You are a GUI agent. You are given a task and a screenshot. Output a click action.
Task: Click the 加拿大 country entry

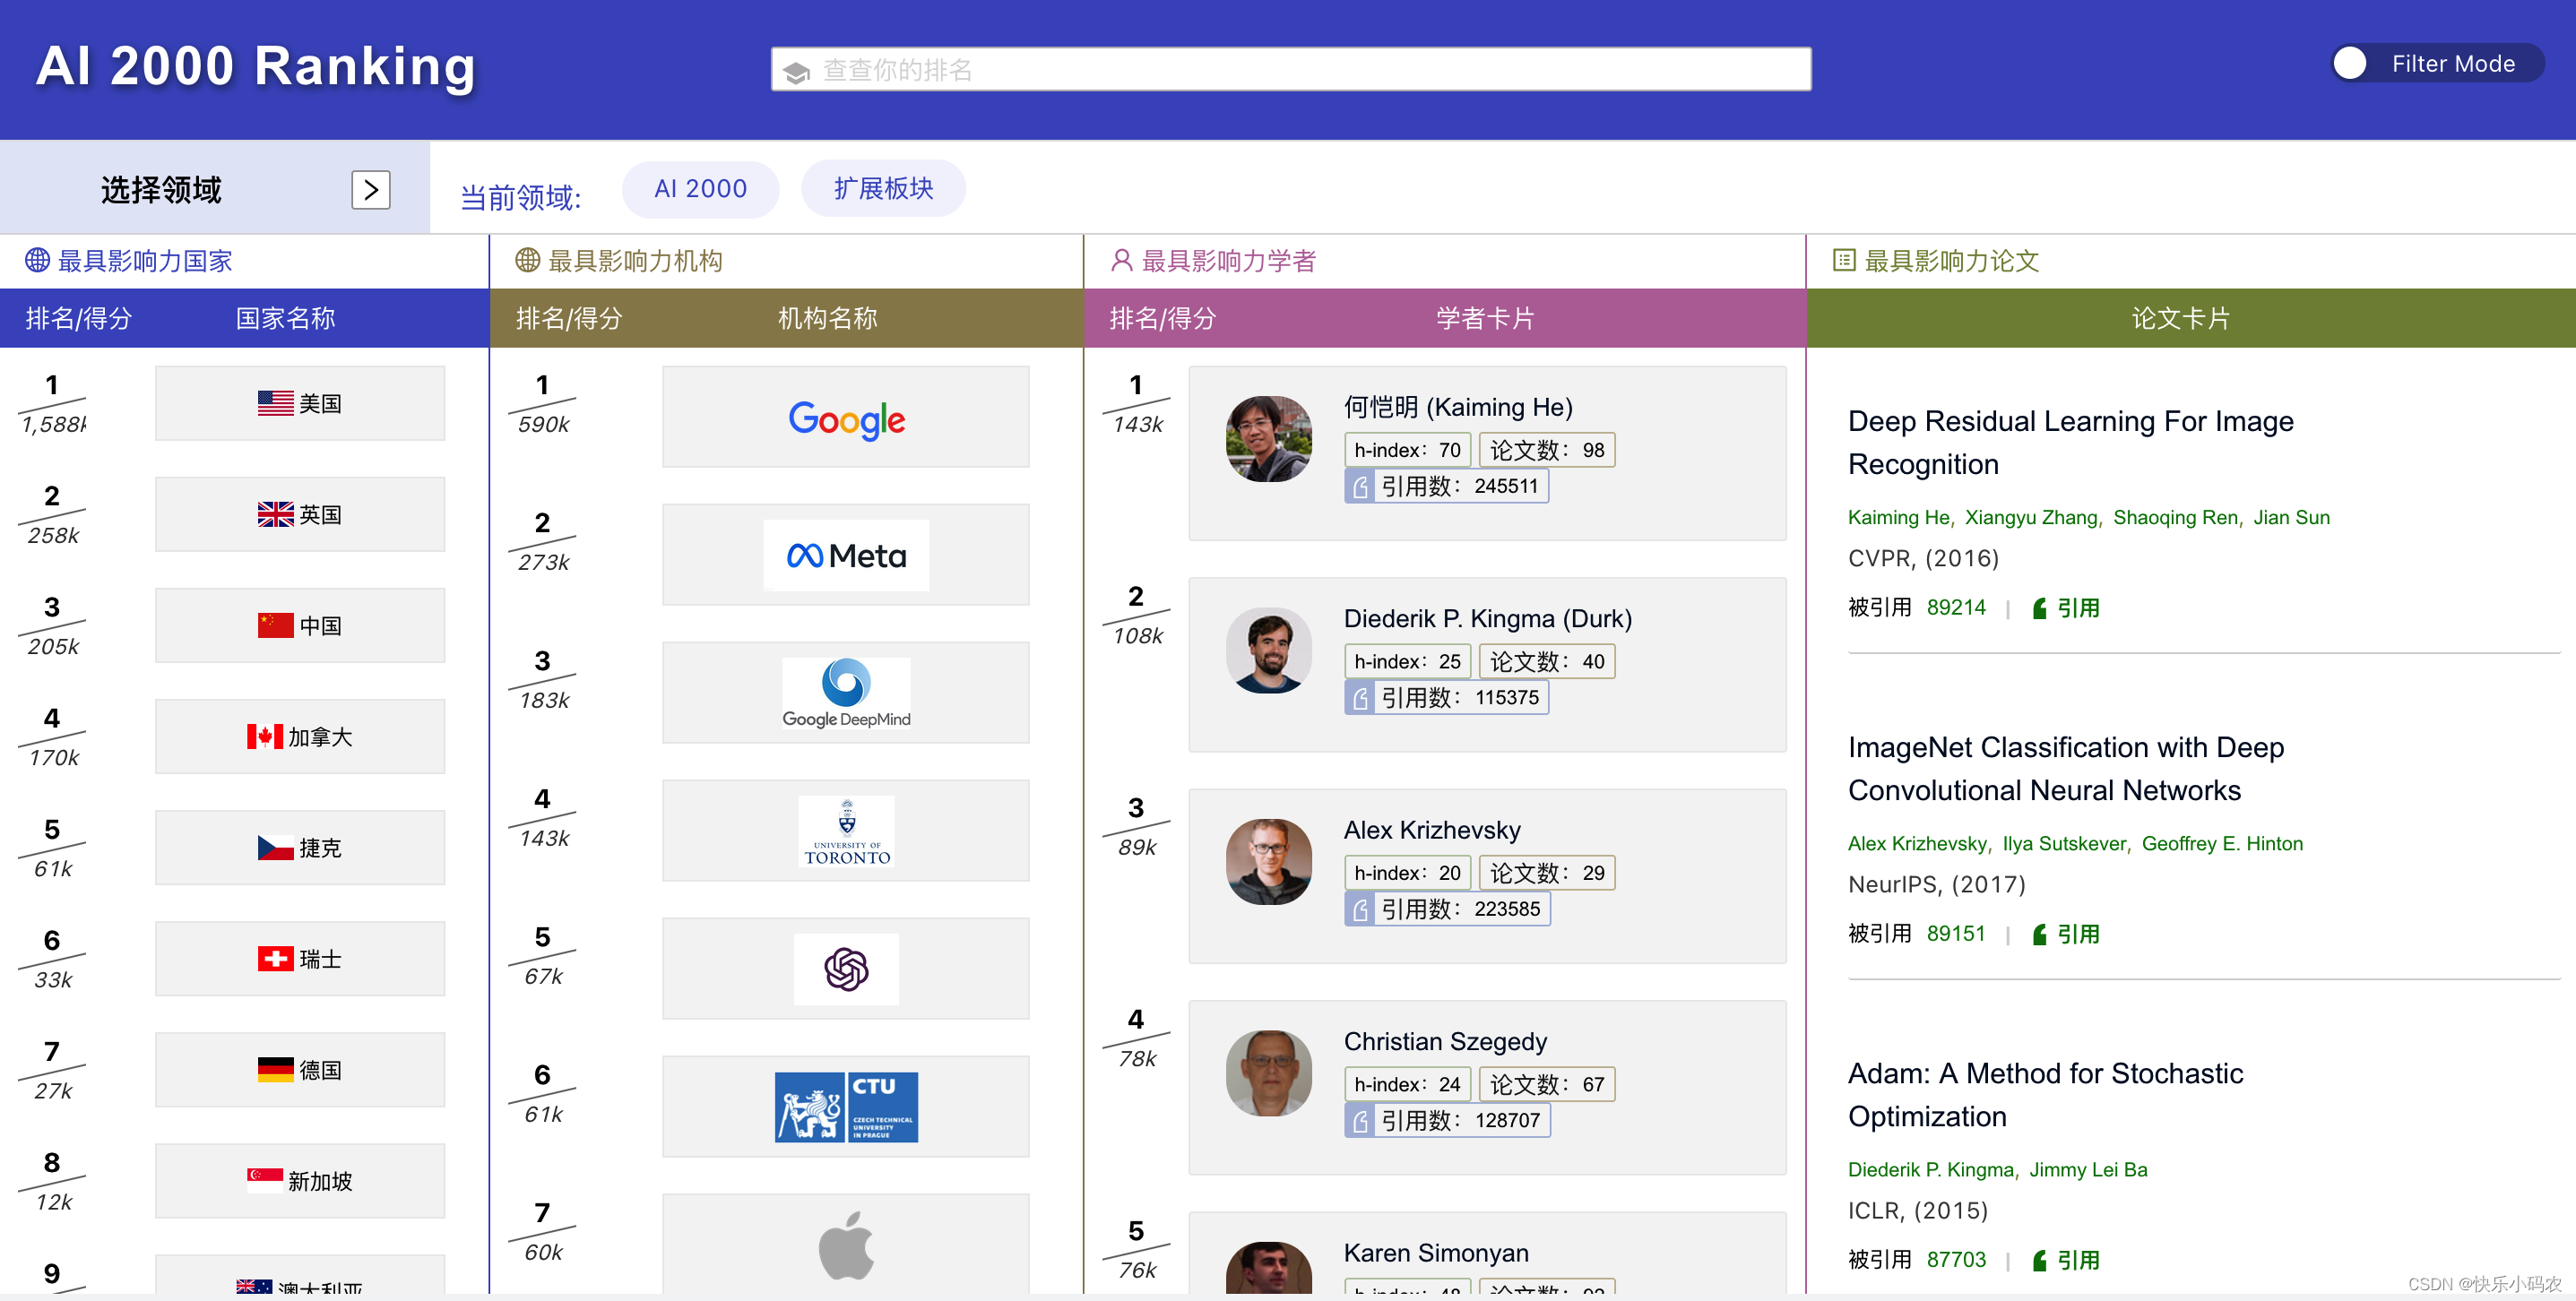coord(300,737)
